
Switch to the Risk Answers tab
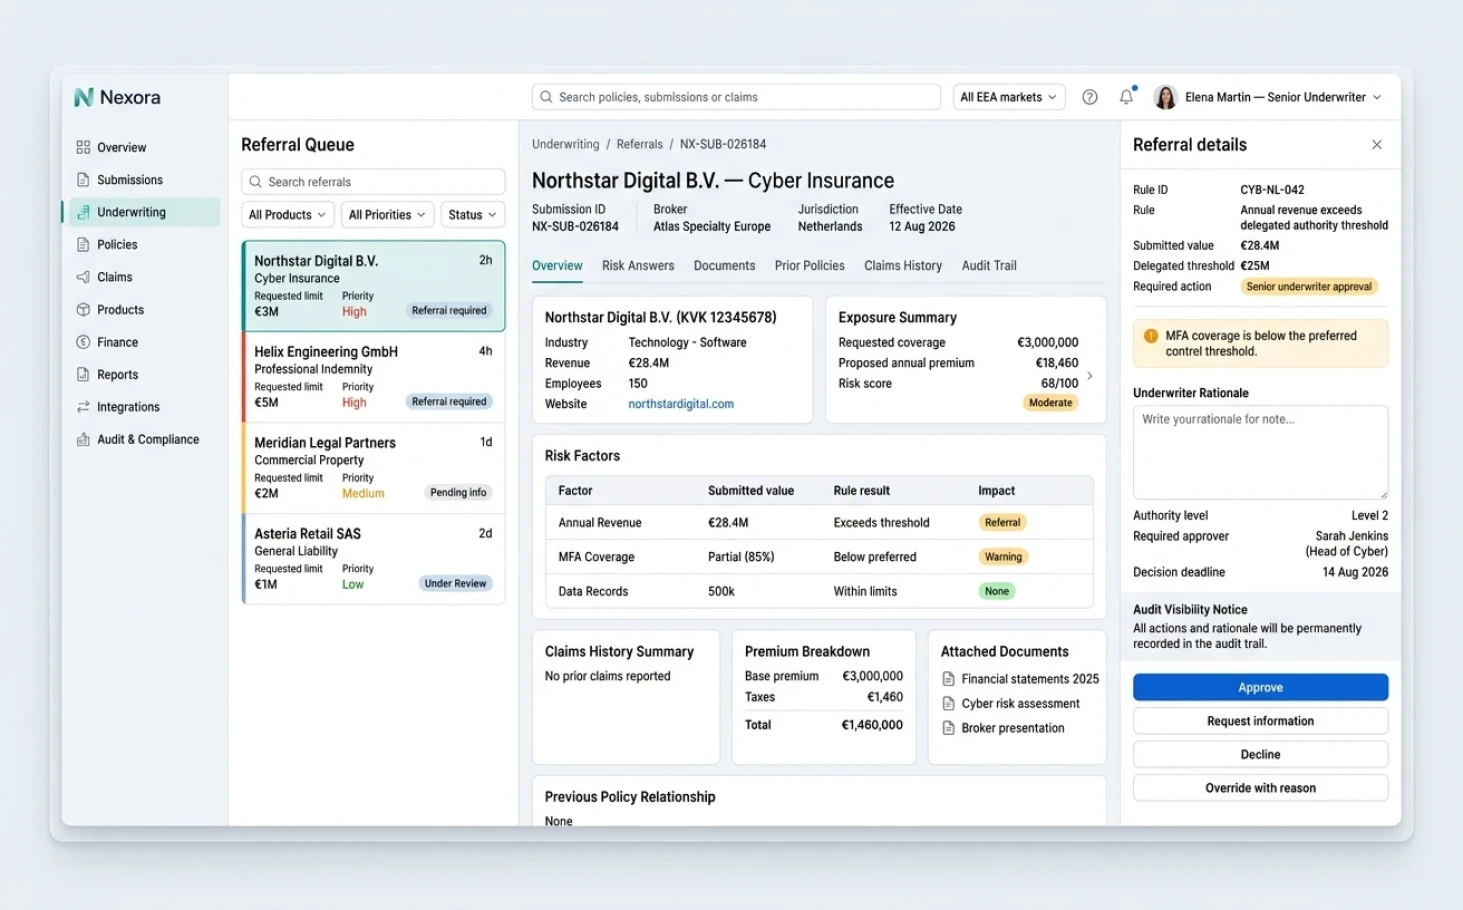pos(638,266)
